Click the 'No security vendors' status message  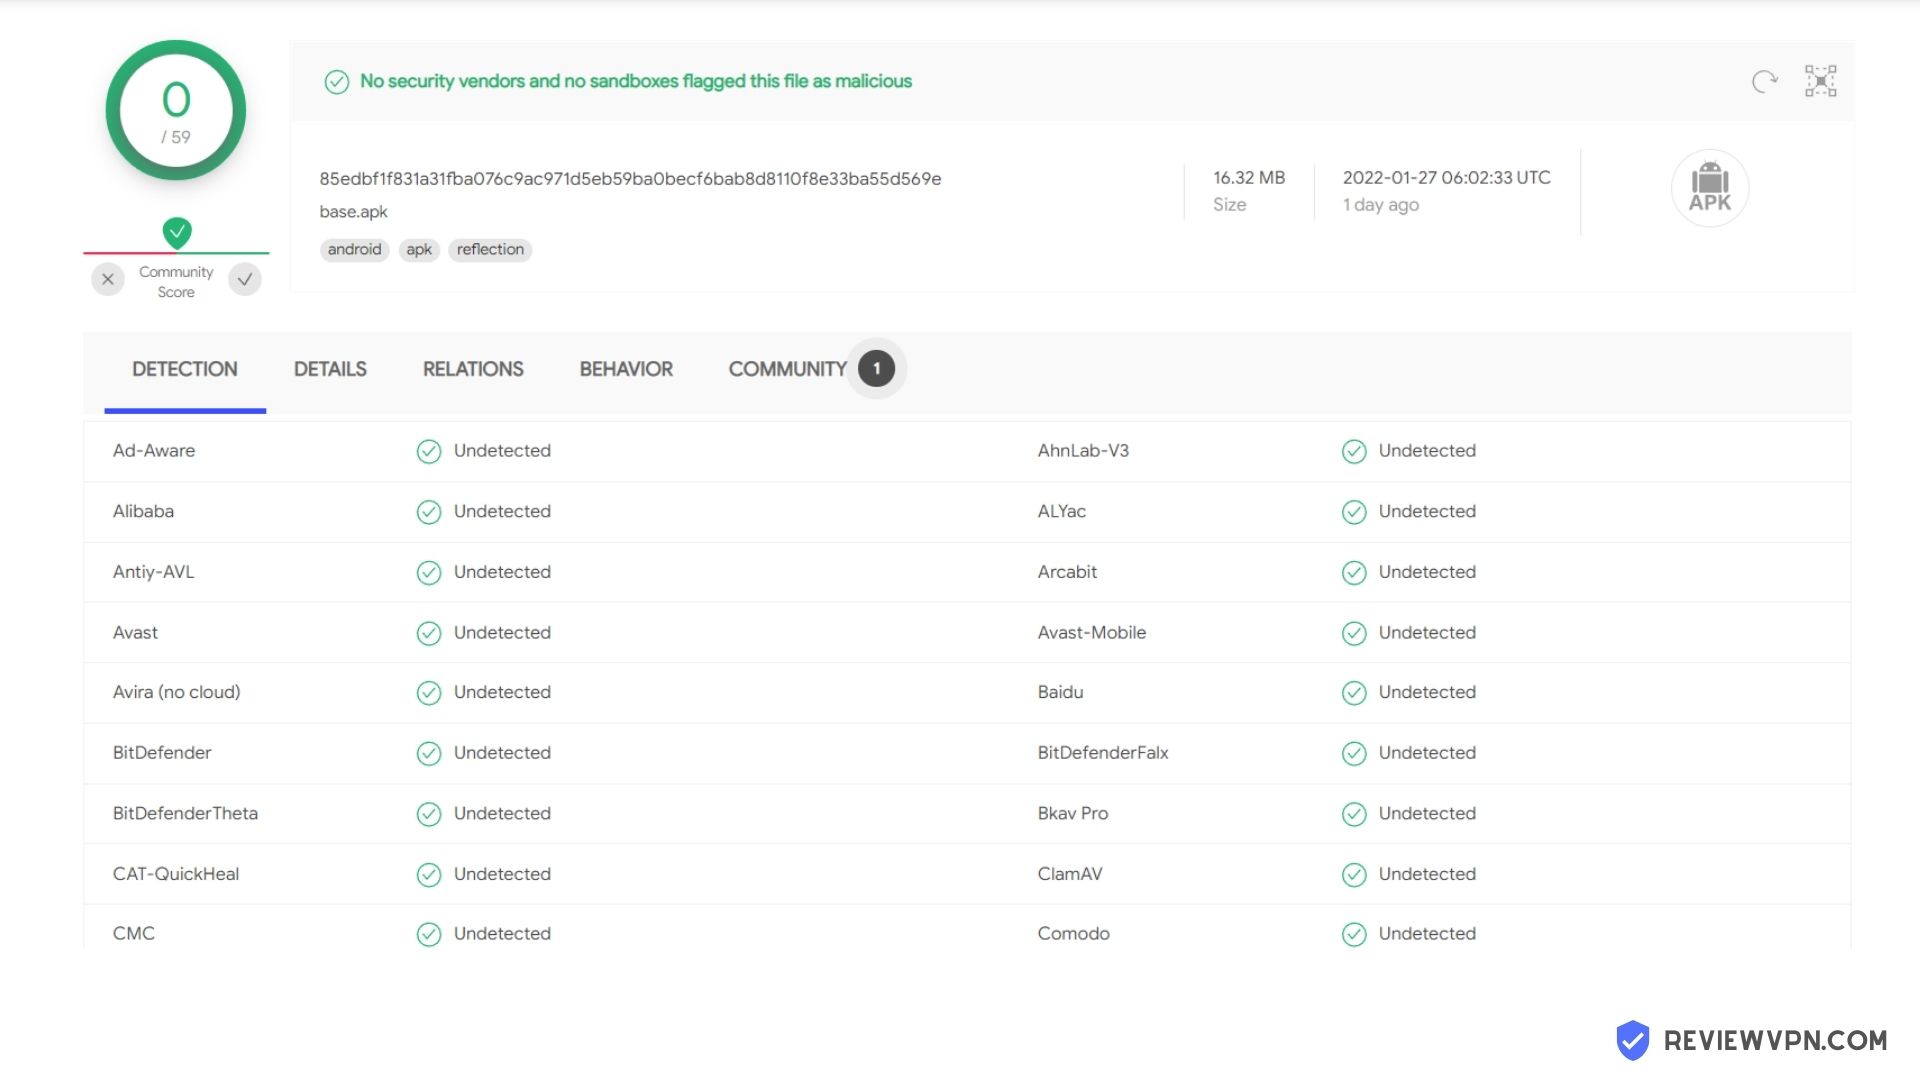click(x=636, y=81)
